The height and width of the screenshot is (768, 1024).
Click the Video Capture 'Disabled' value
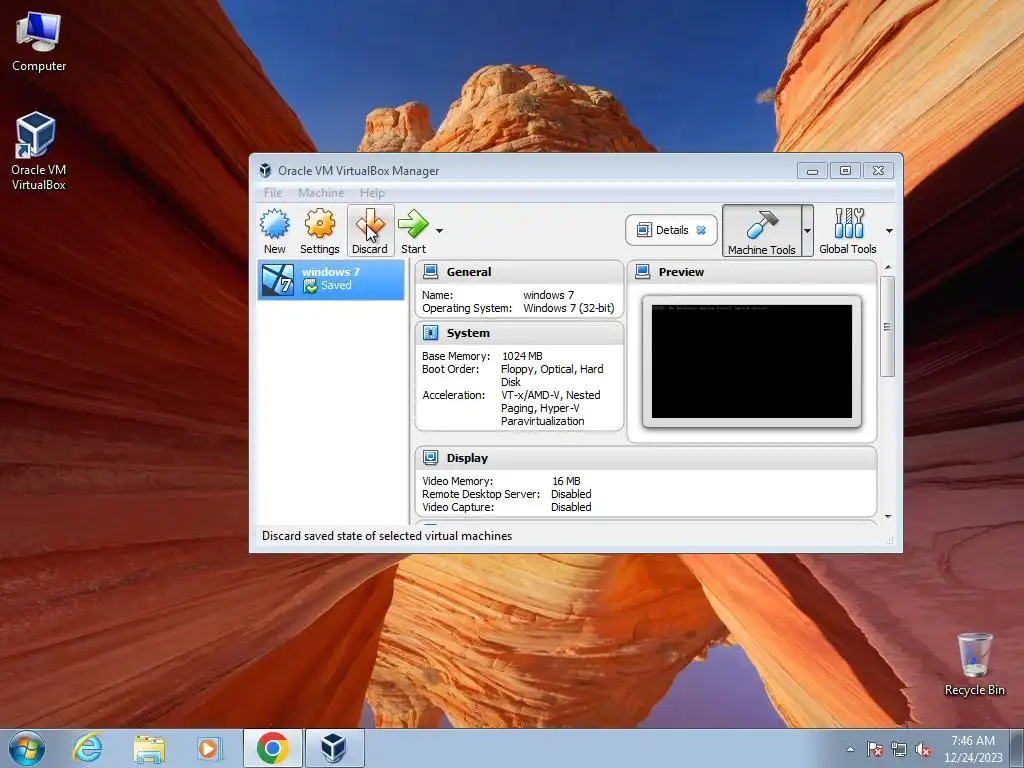pos(571,507)
